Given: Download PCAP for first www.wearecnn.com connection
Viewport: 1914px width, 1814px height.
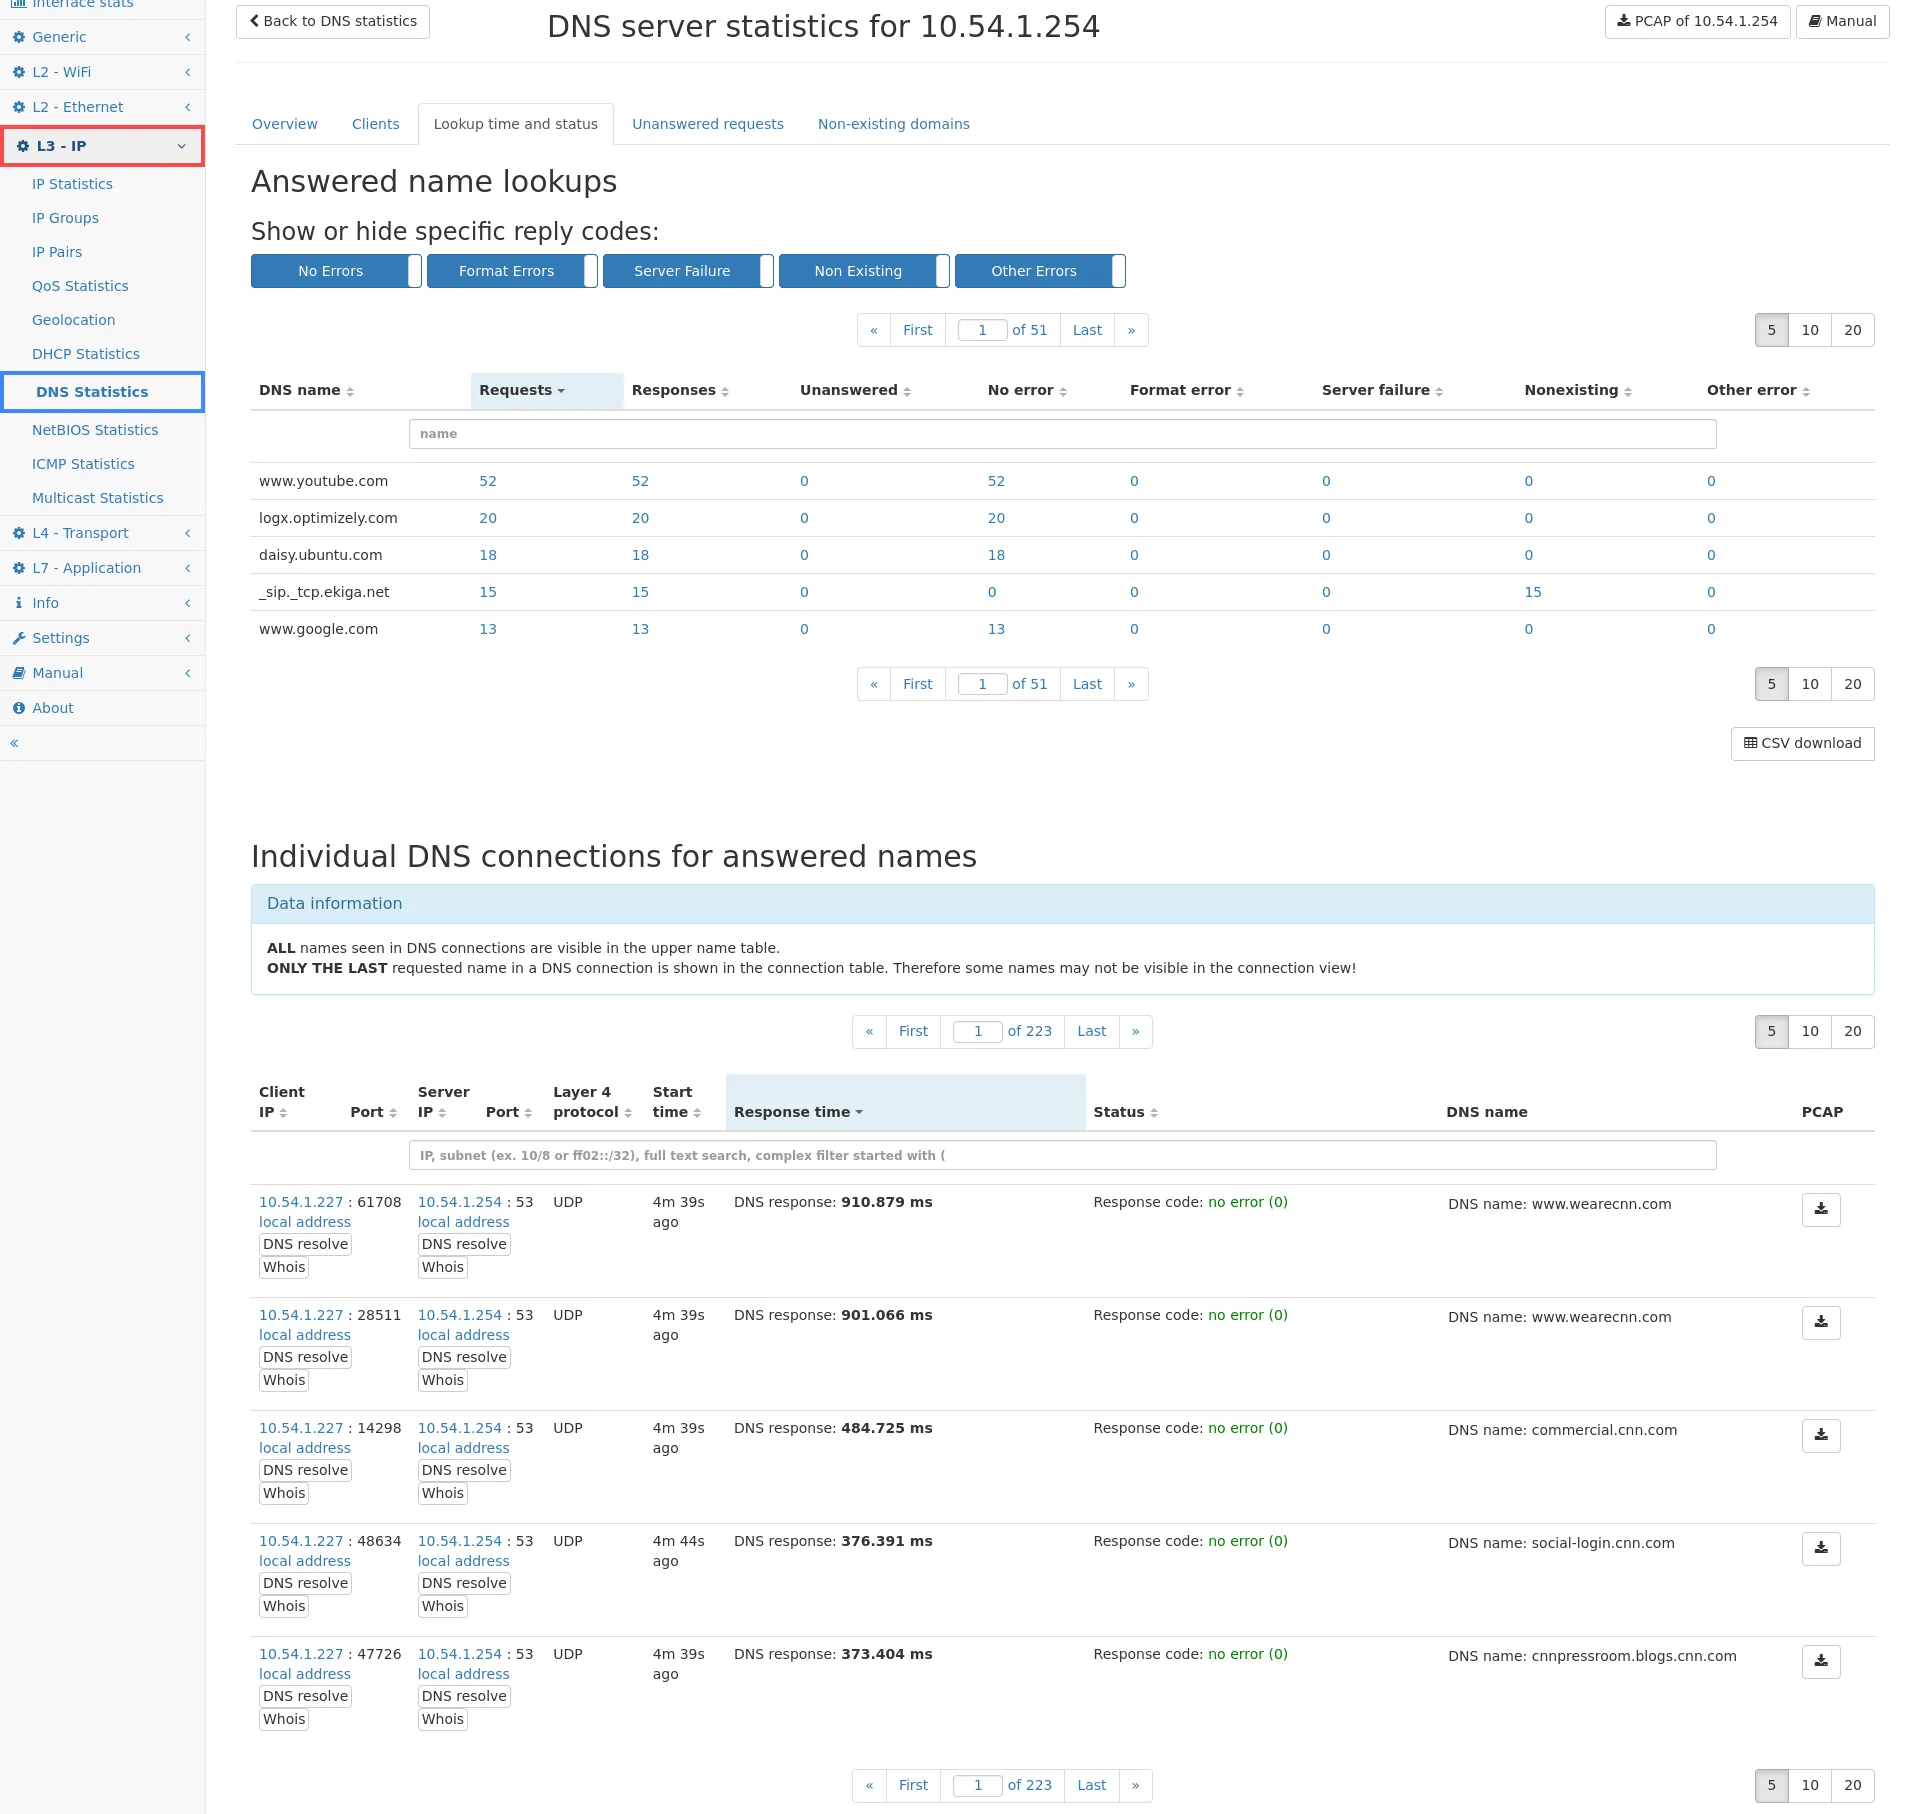Looking at the screenshot, I should click(1820, 1209).
